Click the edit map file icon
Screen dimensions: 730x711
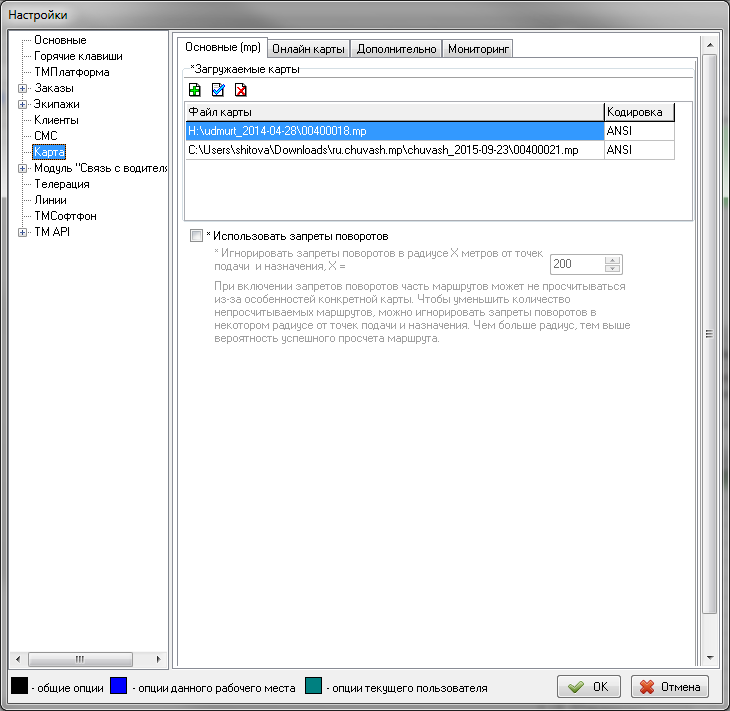[218, 90]
